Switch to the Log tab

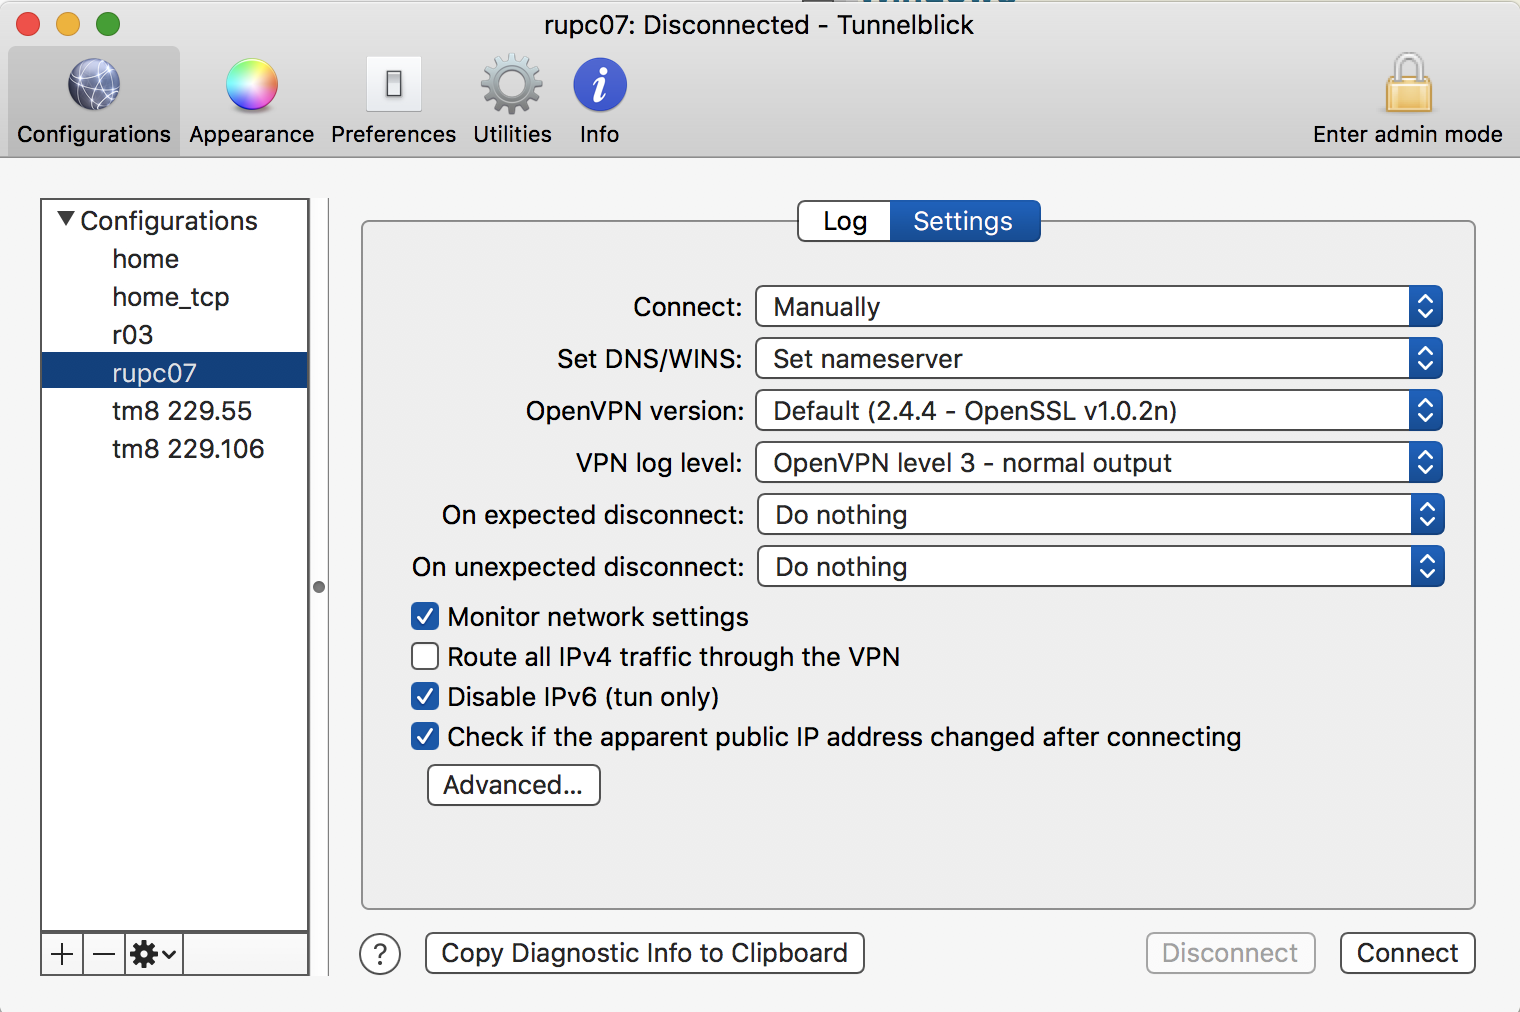click(845, 221)
